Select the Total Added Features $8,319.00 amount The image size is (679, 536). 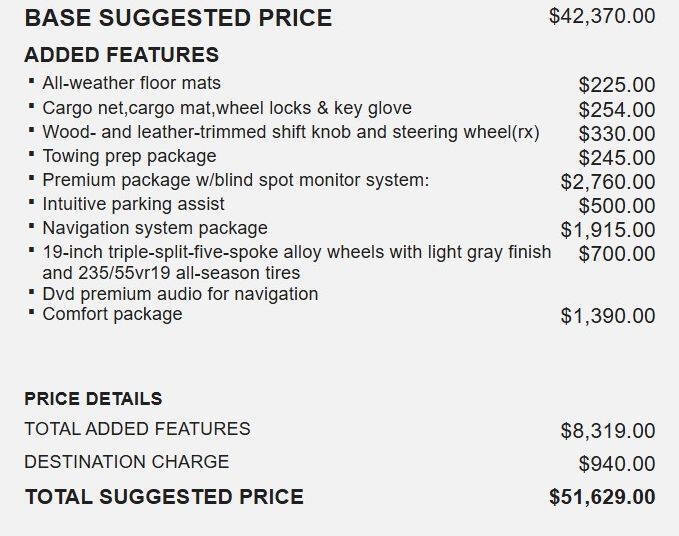coord(608,431)
